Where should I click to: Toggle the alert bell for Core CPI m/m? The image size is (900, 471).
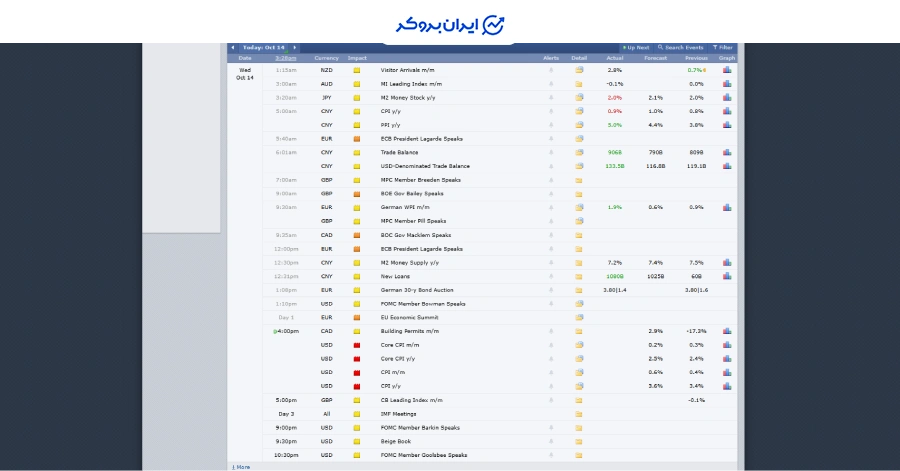[551, 345]
